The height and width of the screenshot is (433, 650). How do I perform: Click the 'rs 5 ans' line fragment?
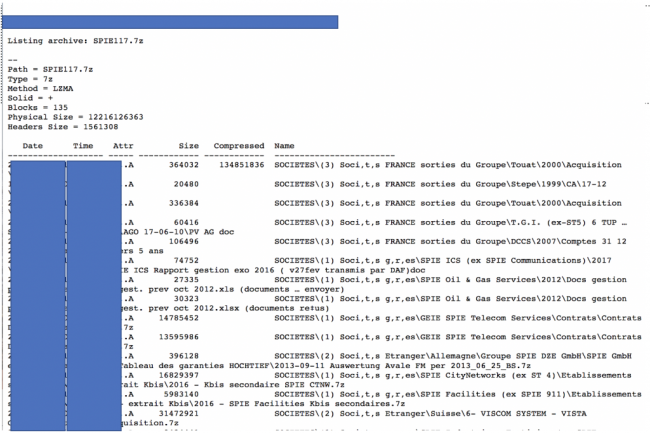[x=143, y=251]
